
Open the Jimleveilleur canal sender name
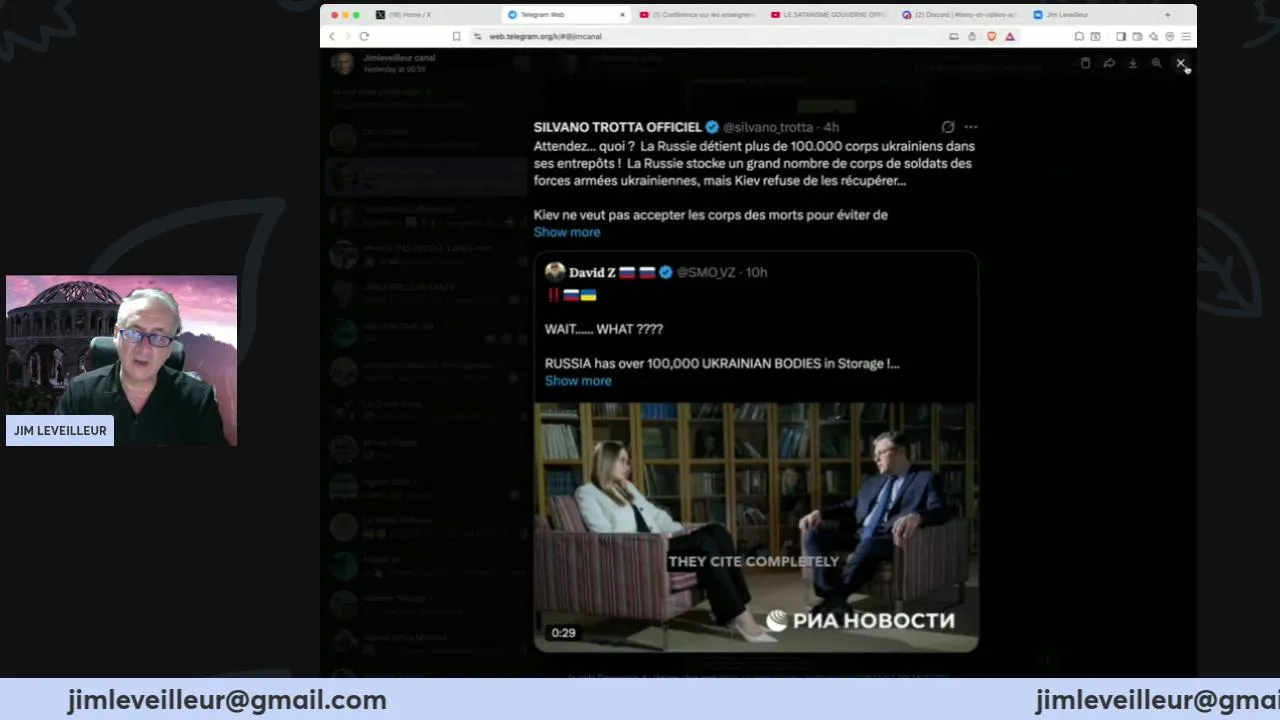tap(399, 58)
